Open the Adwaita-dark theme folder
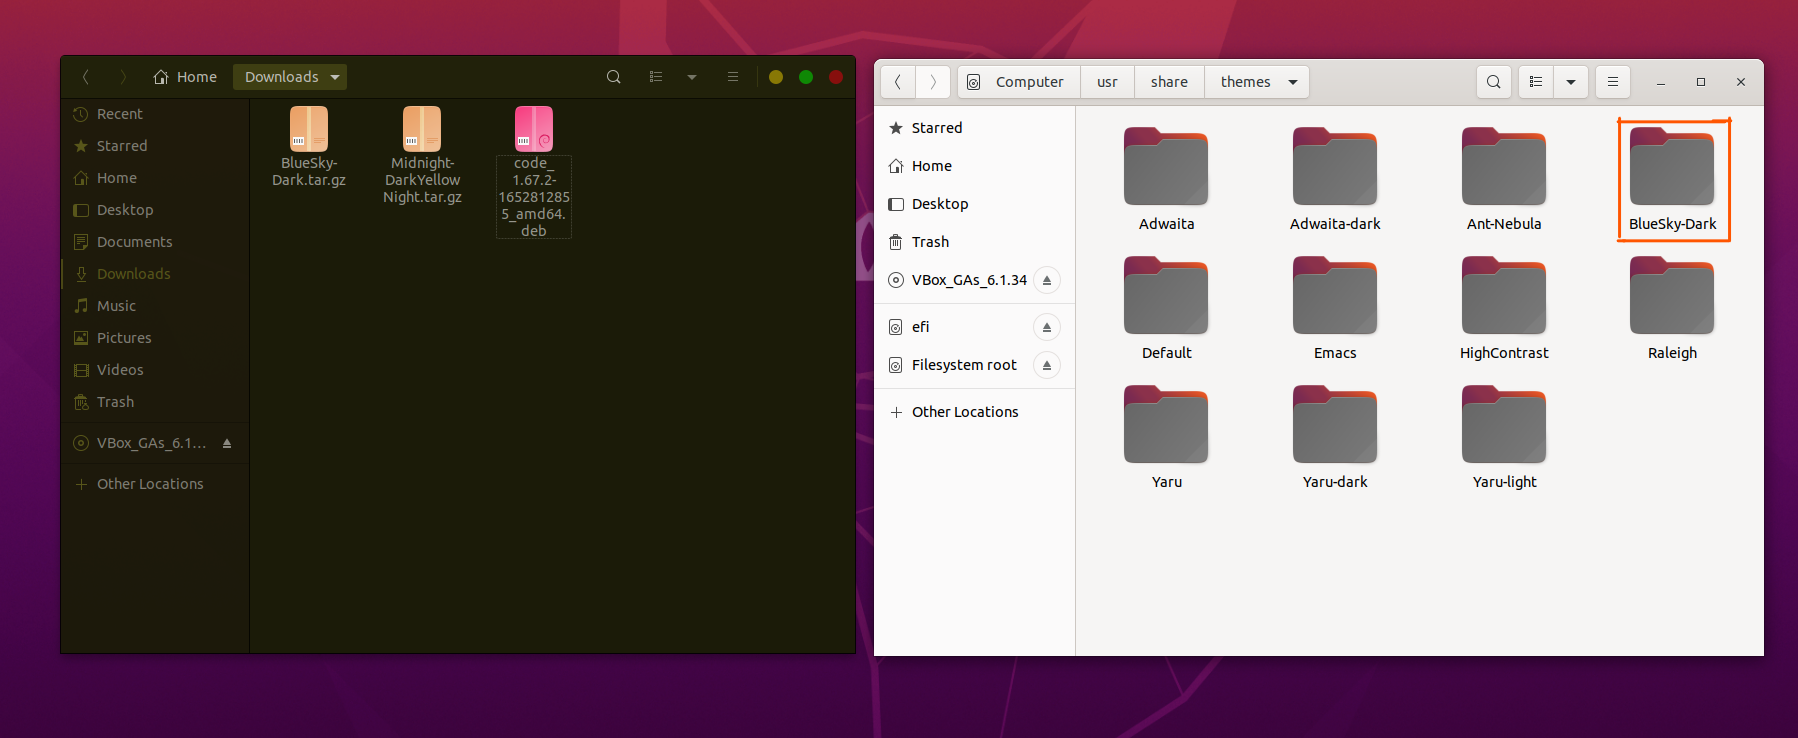Image resolution: width=1798 pixels, height=738 pixels. click(x=1335, y=179)
